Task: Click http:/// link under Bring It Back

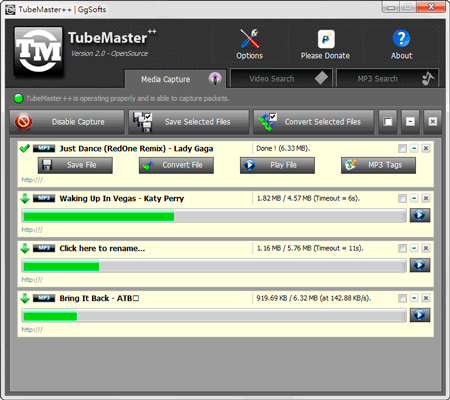Action: (32, 330)
